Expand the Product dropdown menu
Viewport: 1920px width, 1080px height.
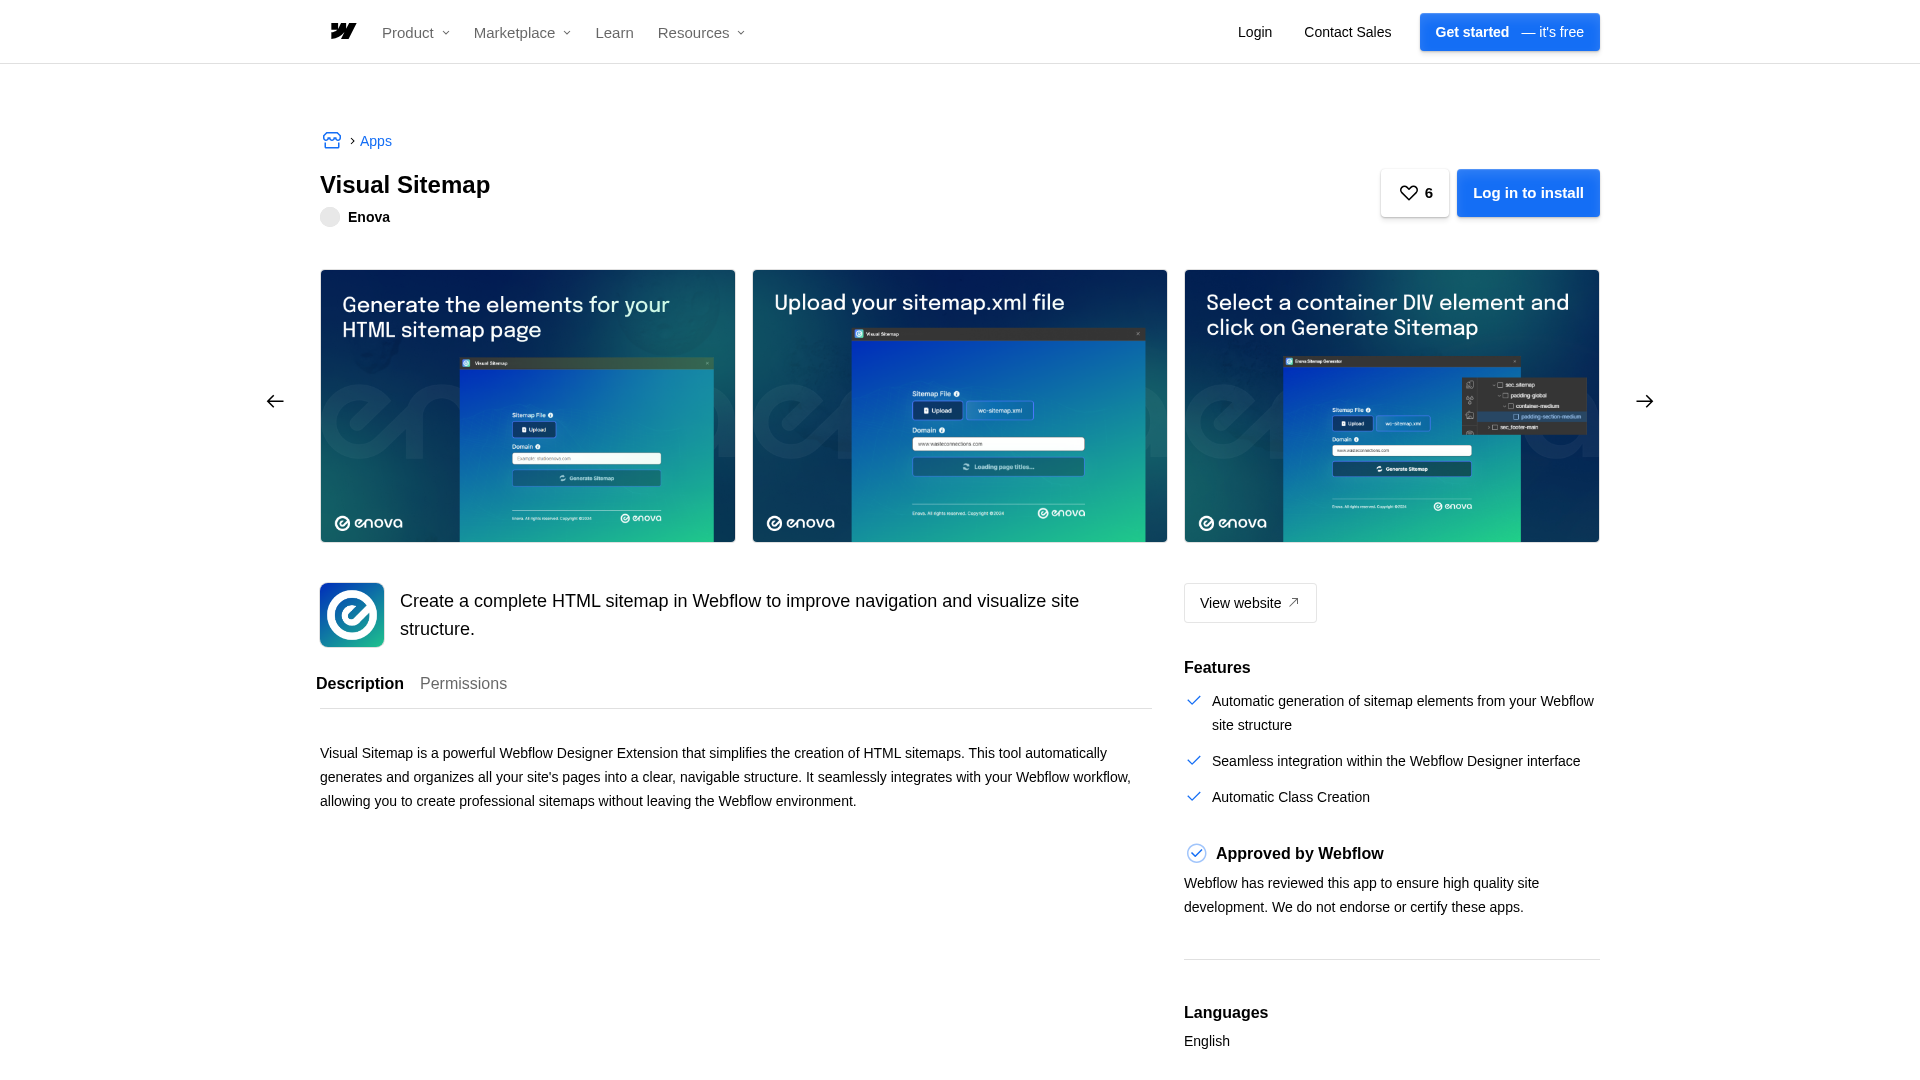415,33
